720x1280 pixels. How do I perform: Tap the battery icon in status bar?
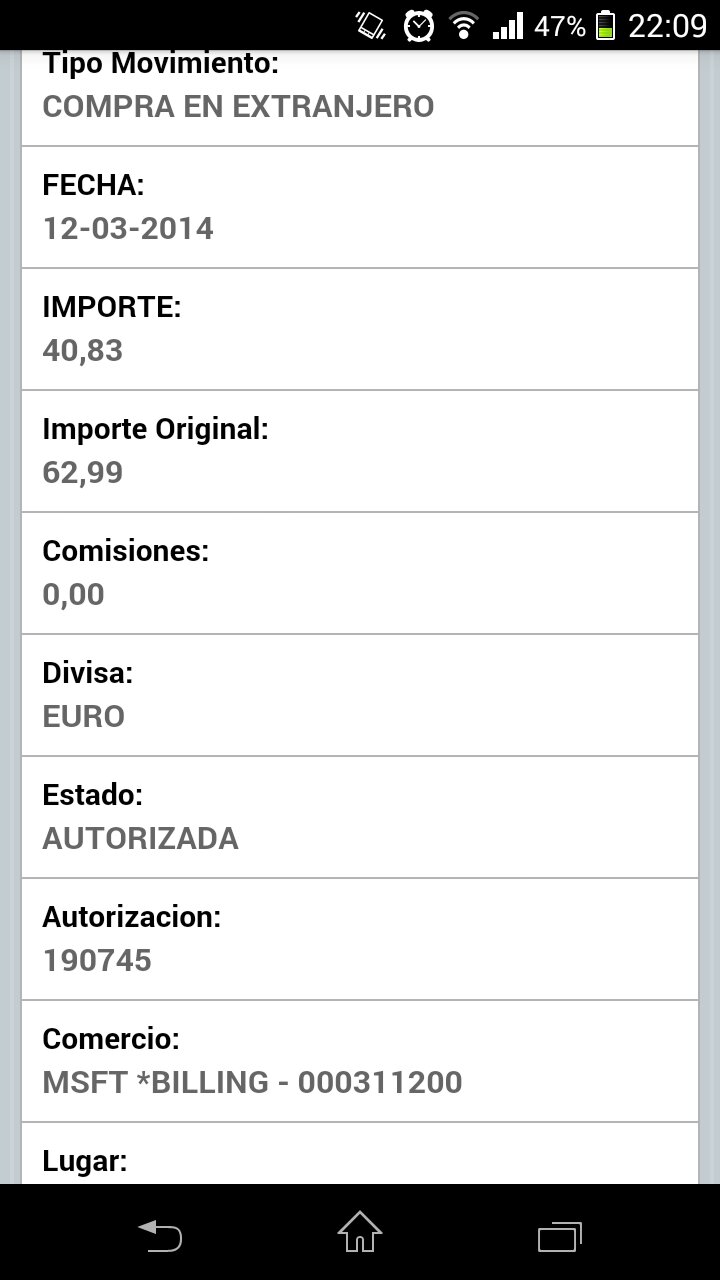tap(605, 25)
